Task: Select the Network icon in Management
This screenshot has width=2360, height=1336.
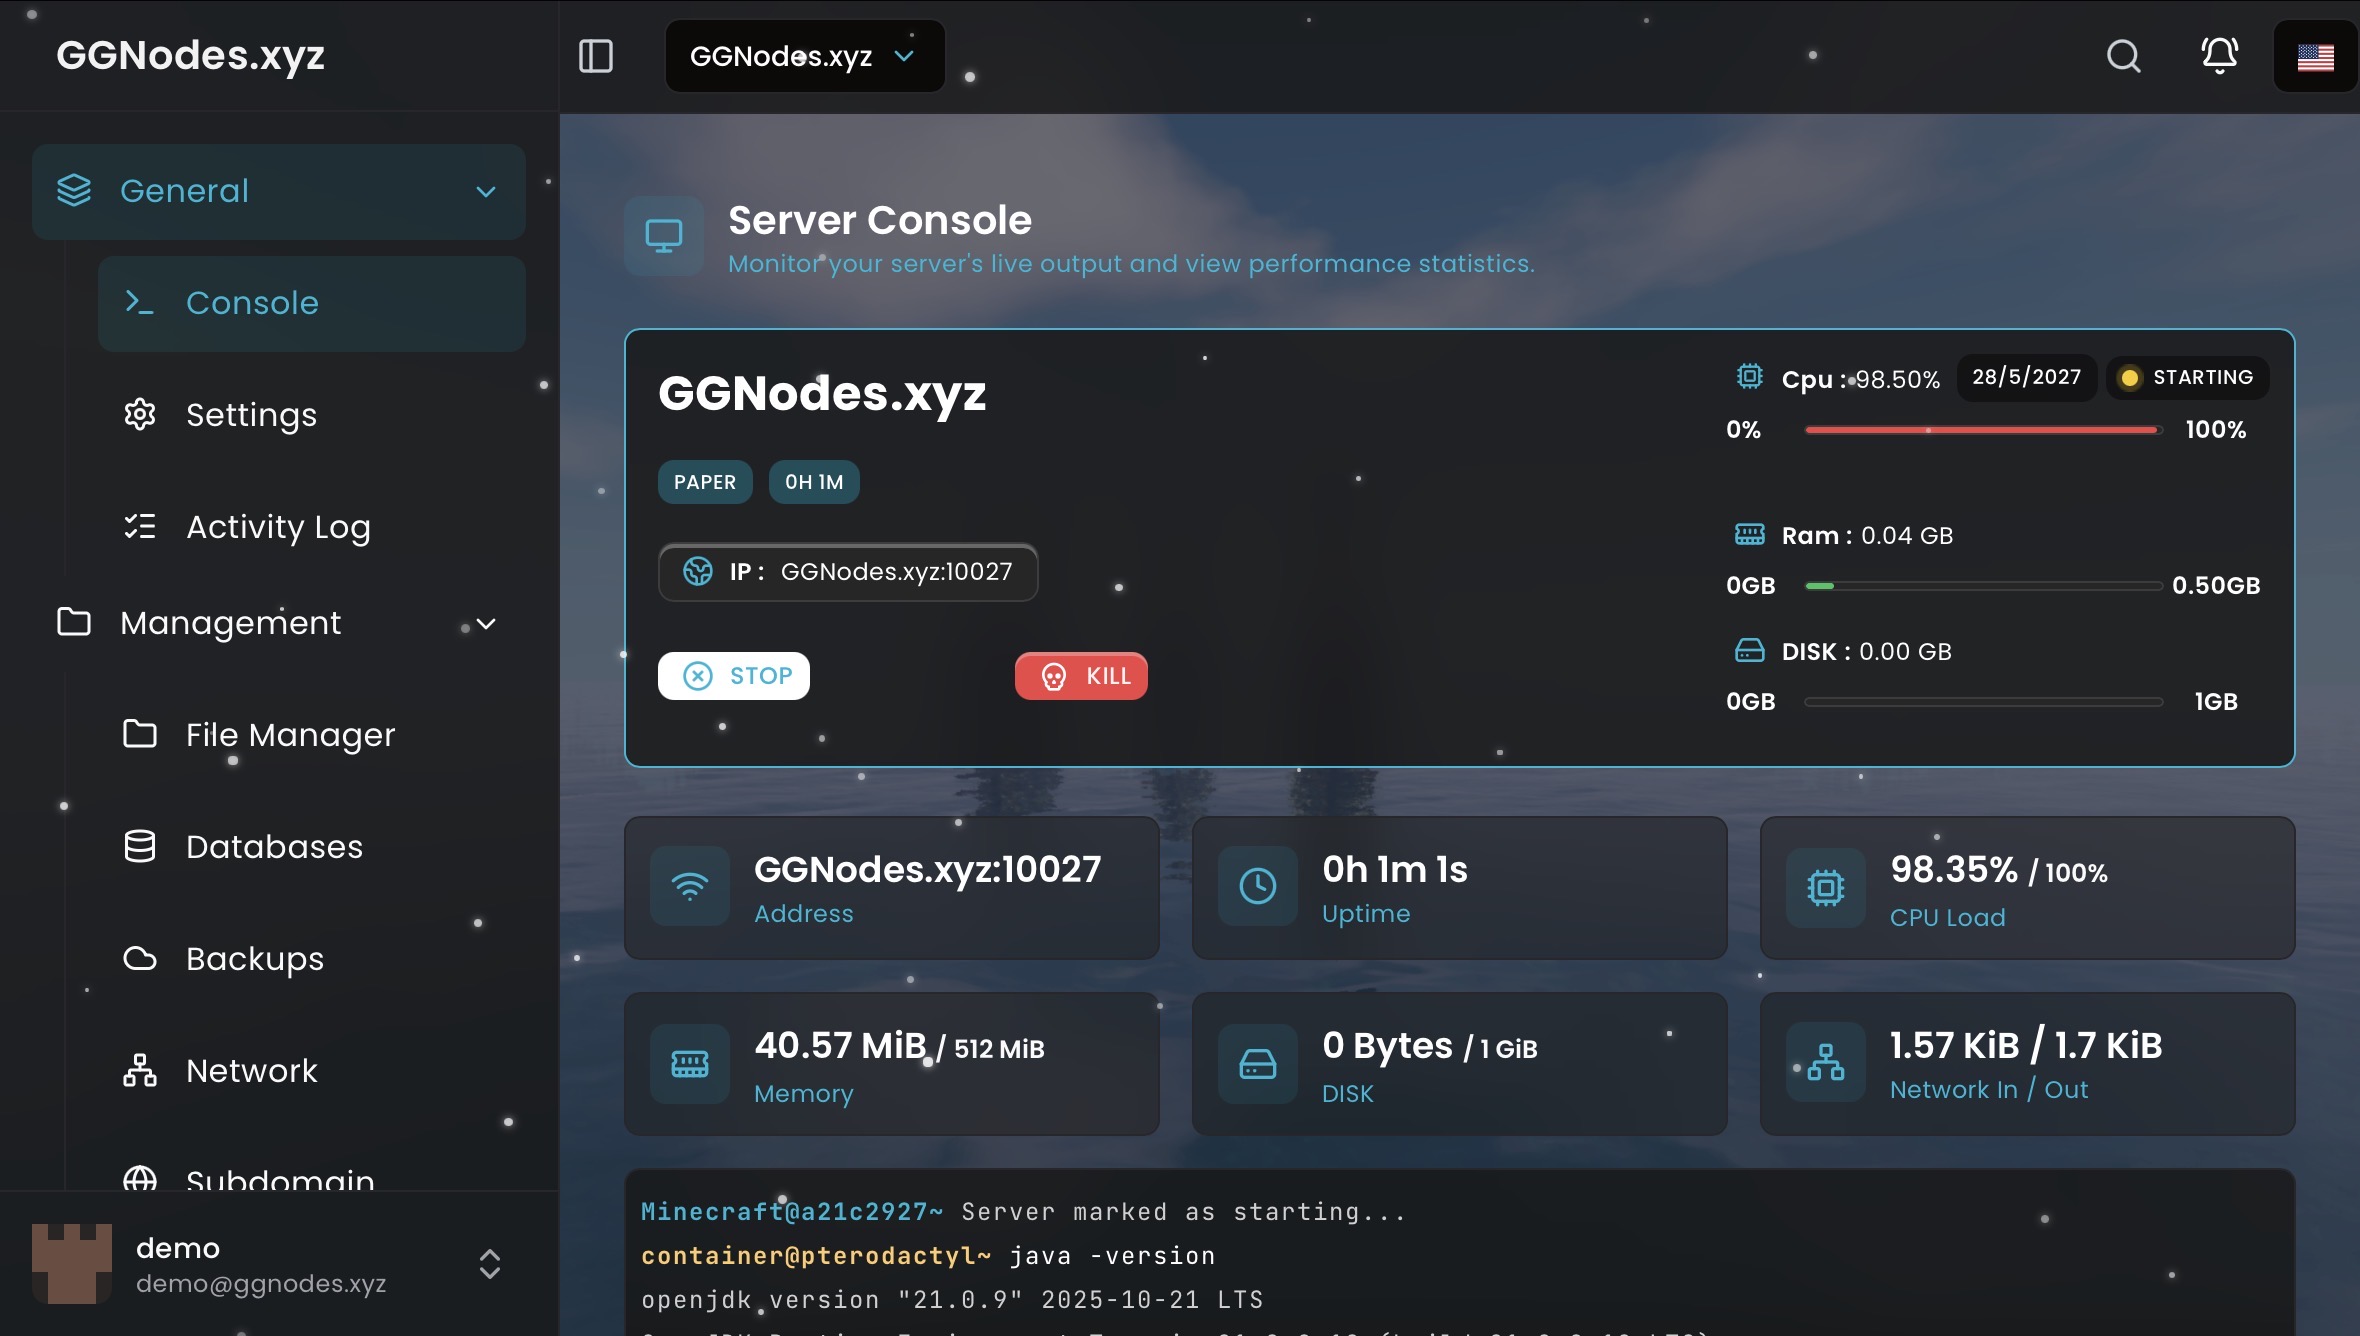Action: click(140, 1070)
